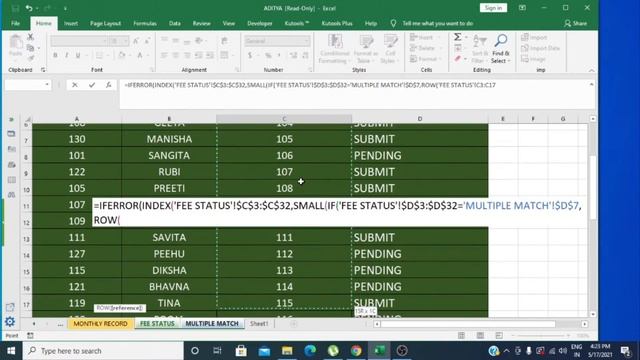Viewport: 640px width, 360px height.
Task: Click the Fill Color bucket
Action: coord(122,55)
